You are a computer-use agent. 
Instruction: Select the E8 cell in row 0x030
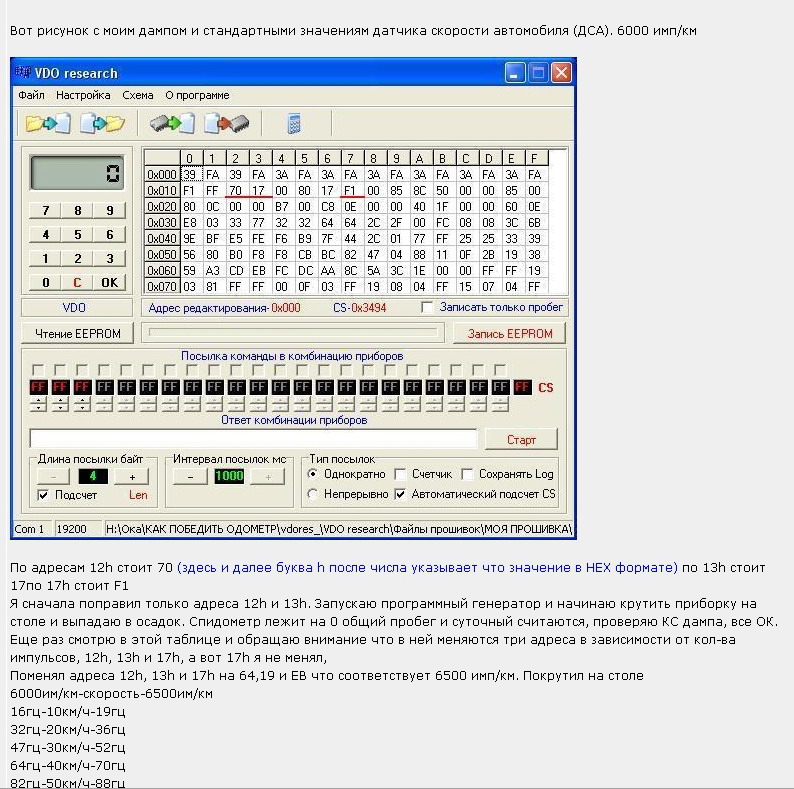[189, 223]
